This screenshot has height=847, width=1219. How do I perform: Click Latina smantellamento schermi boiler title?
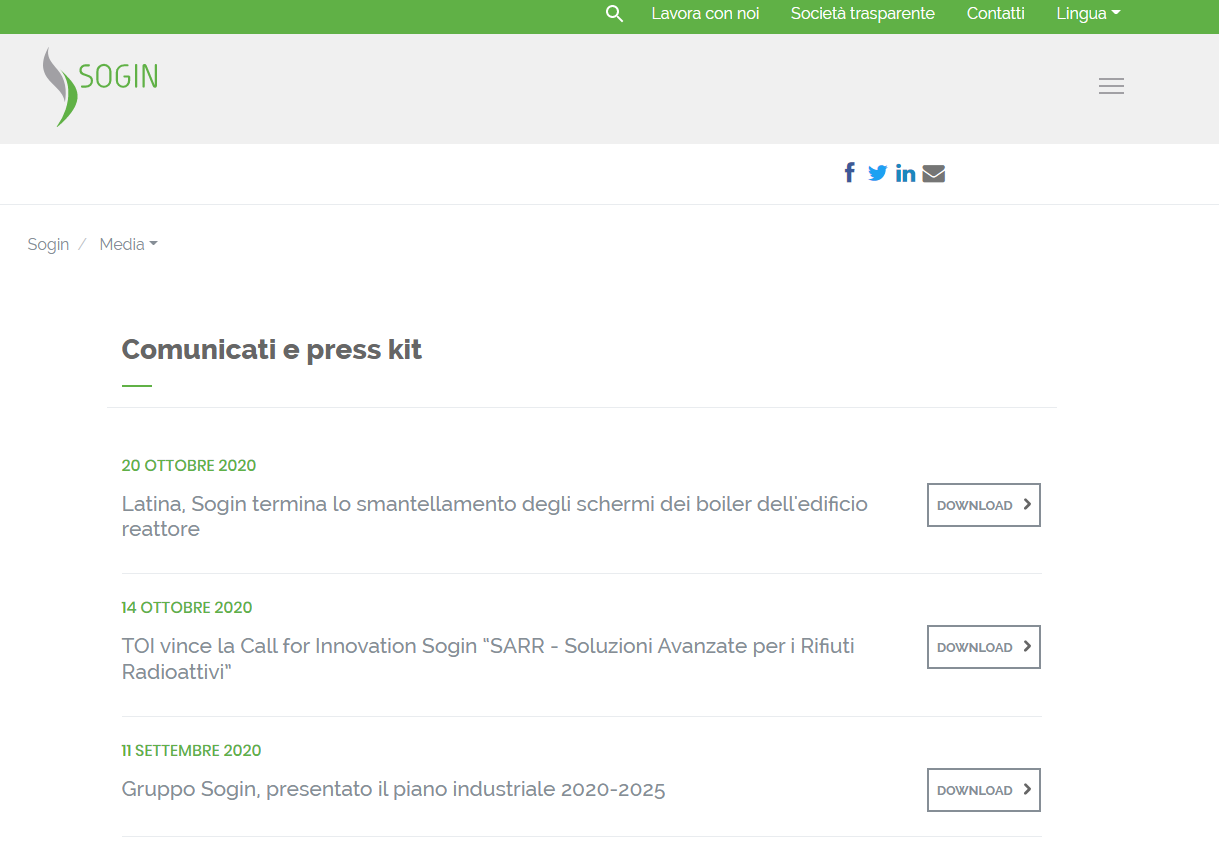pyautogui.click(x=495, y=516)
